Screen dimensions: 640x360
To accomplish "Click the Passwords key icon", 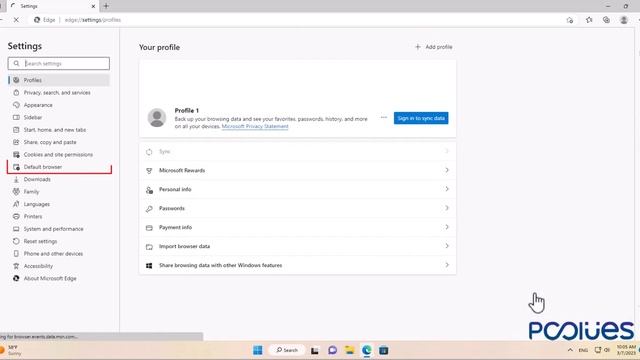I will 149,209.
